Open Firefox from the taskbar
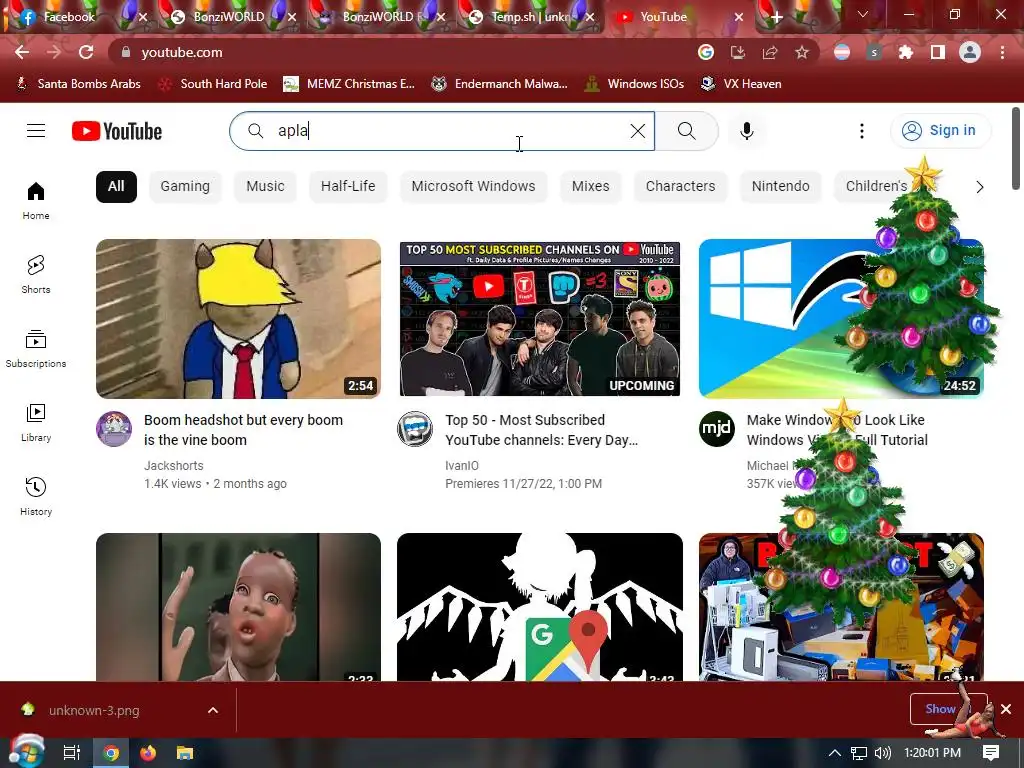 pyautogui.click(x=148, y=753)
